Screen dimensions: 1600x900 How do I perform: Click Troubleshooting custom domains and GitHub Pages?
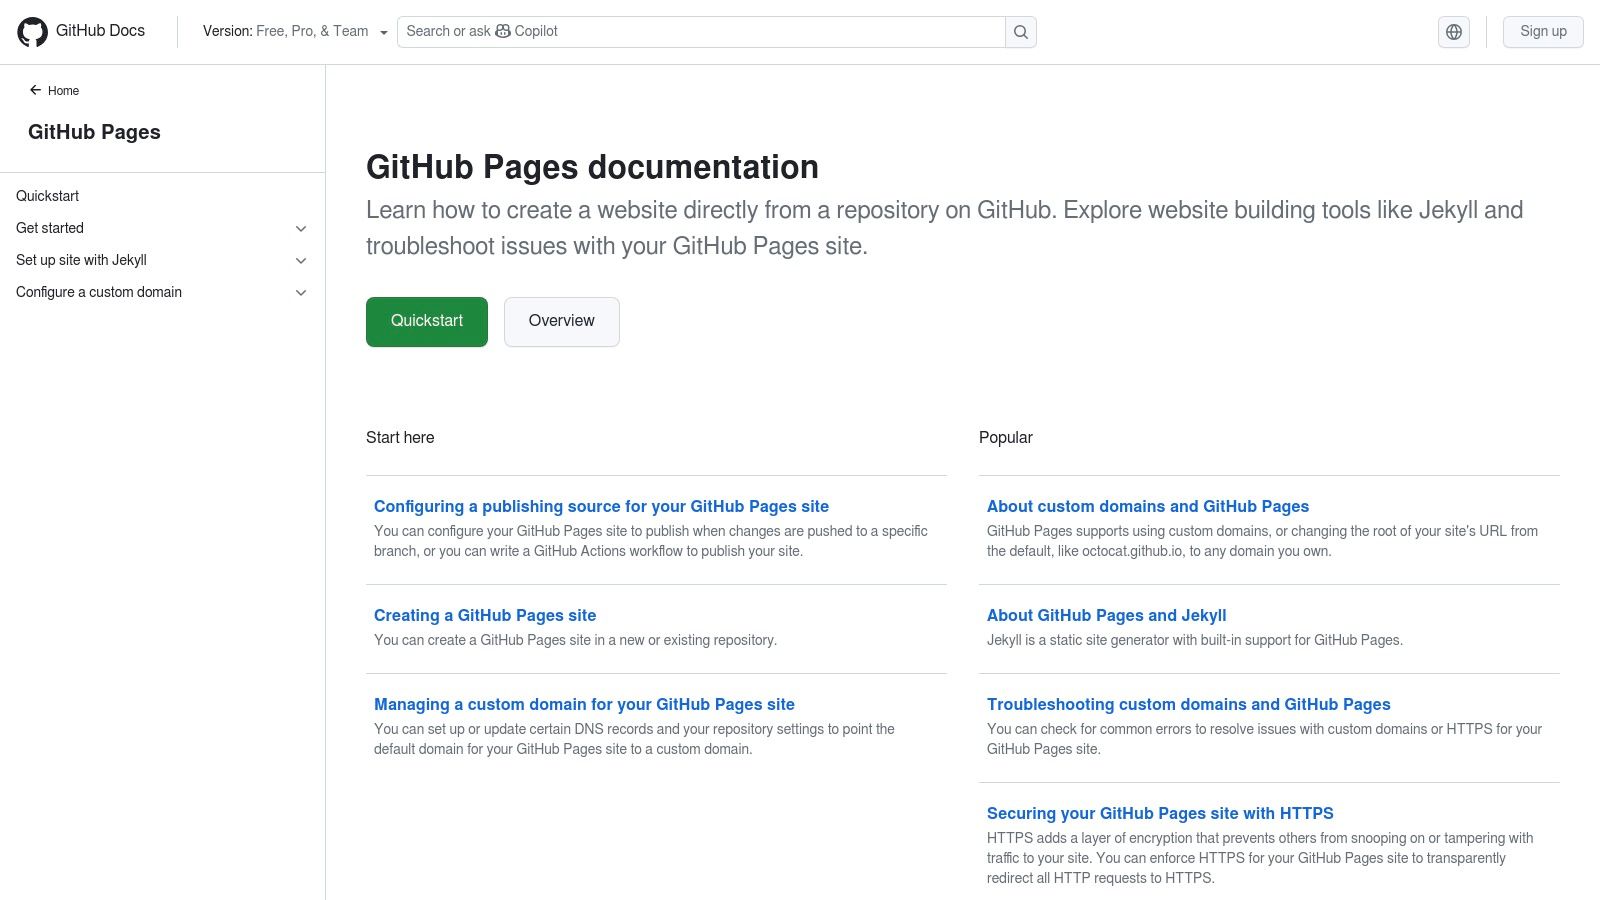tap(1188, 704)
